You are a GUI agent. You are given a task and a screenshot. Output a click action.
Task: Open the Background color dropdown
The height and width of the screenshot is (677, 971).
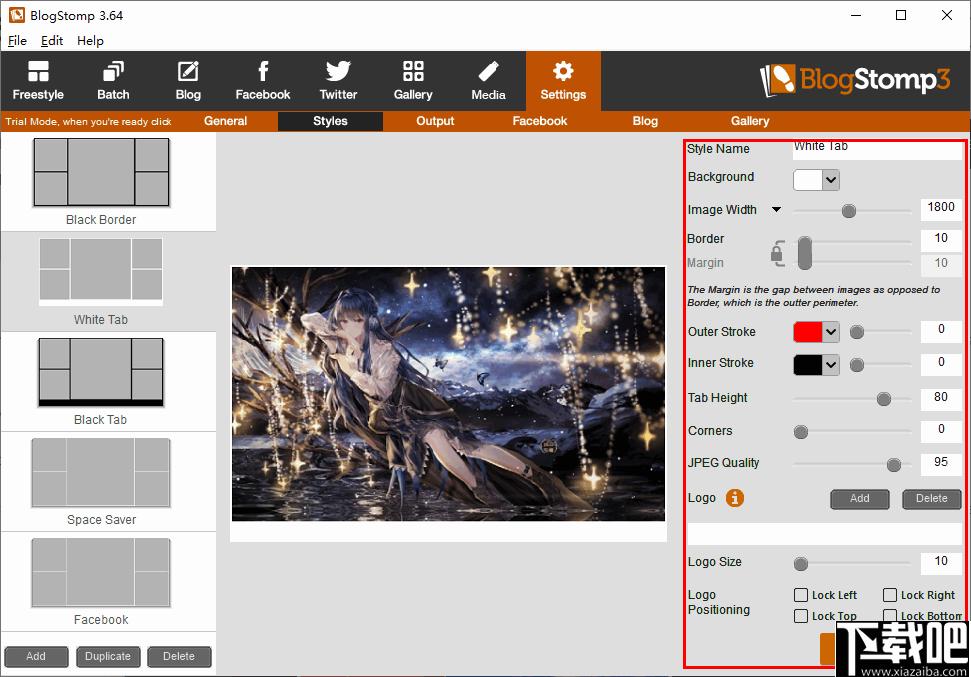(816, 180)
